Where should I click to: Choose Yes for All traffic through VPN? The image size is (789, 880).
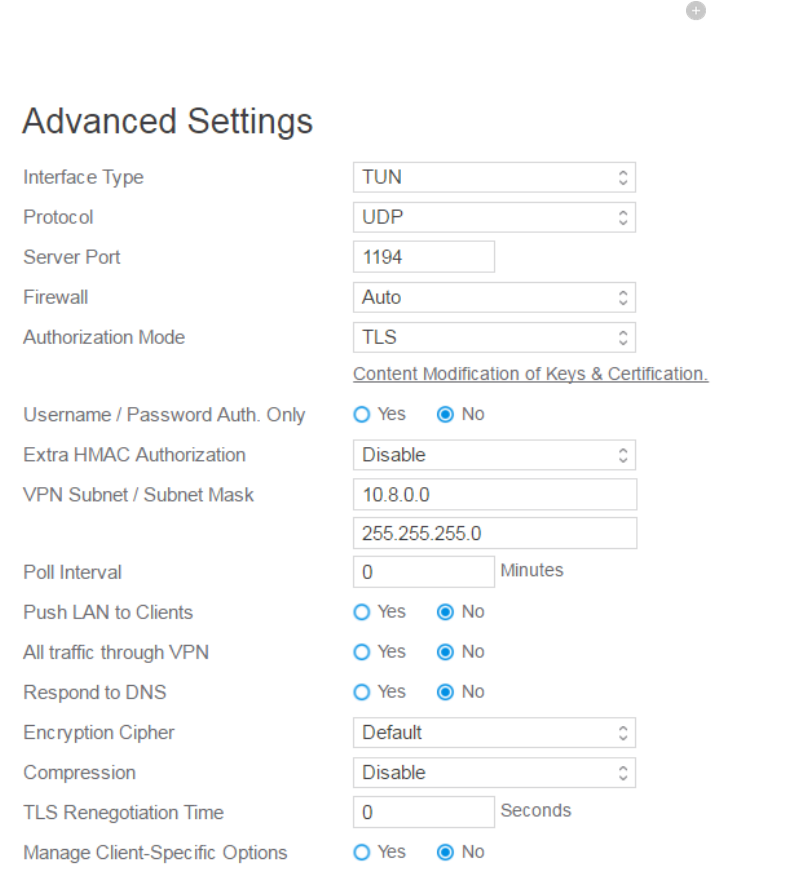point(363,652)
